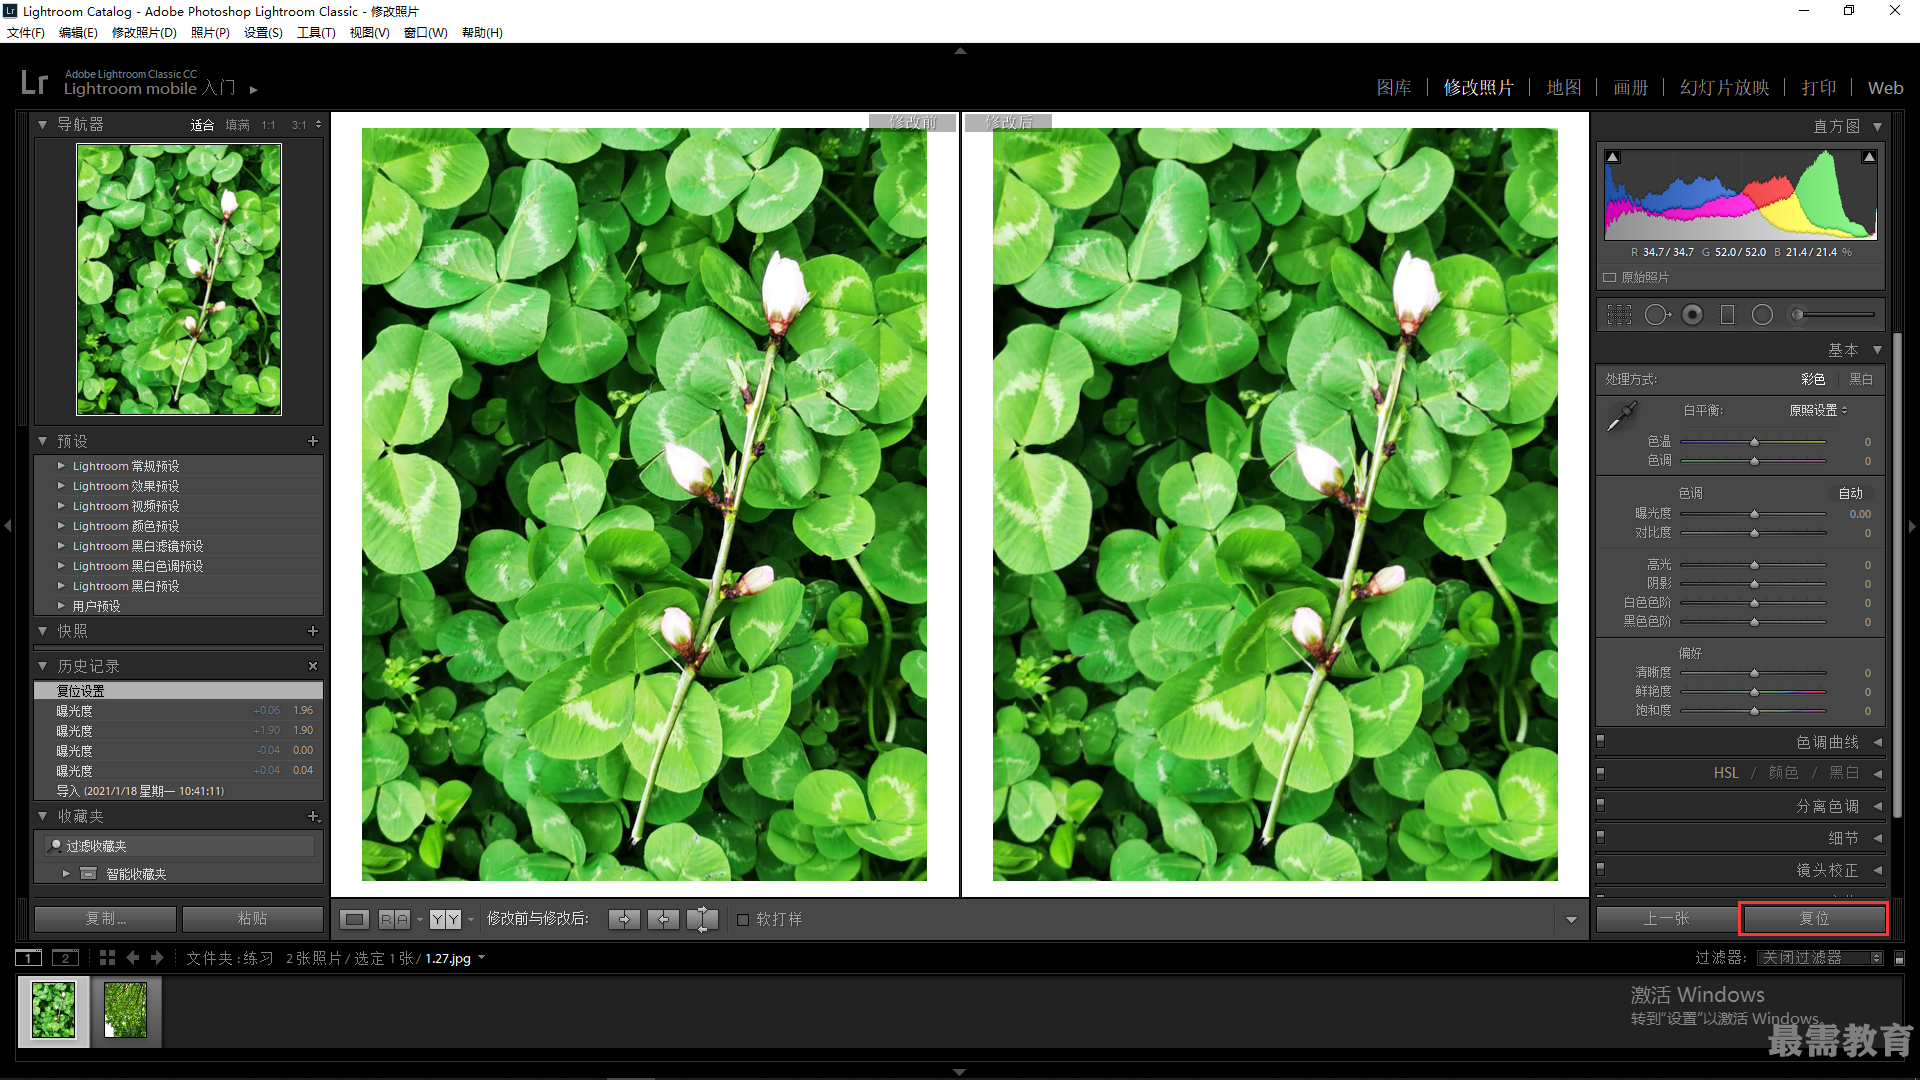Select the Spot Removal tool
The height and width of the screenshot is (1080, 1920).
(1657, 315)
